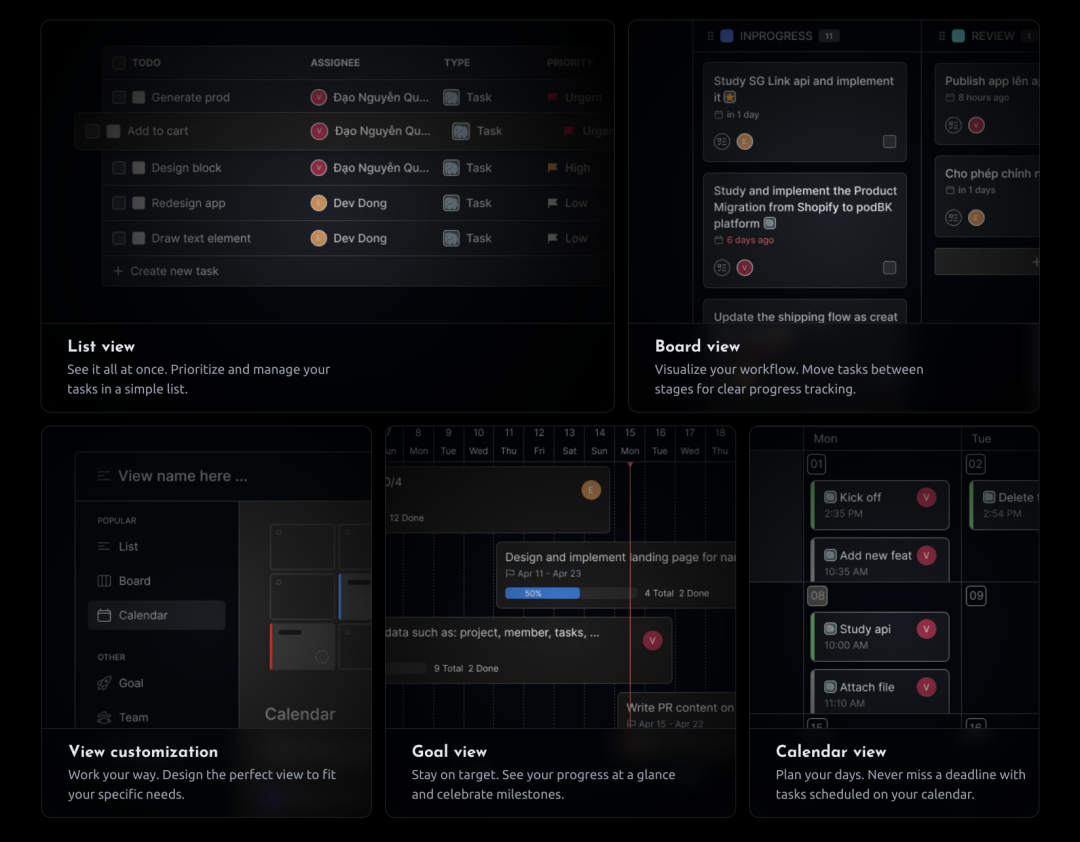Click drag handle beside INPROGRESS column

point(710,36)
